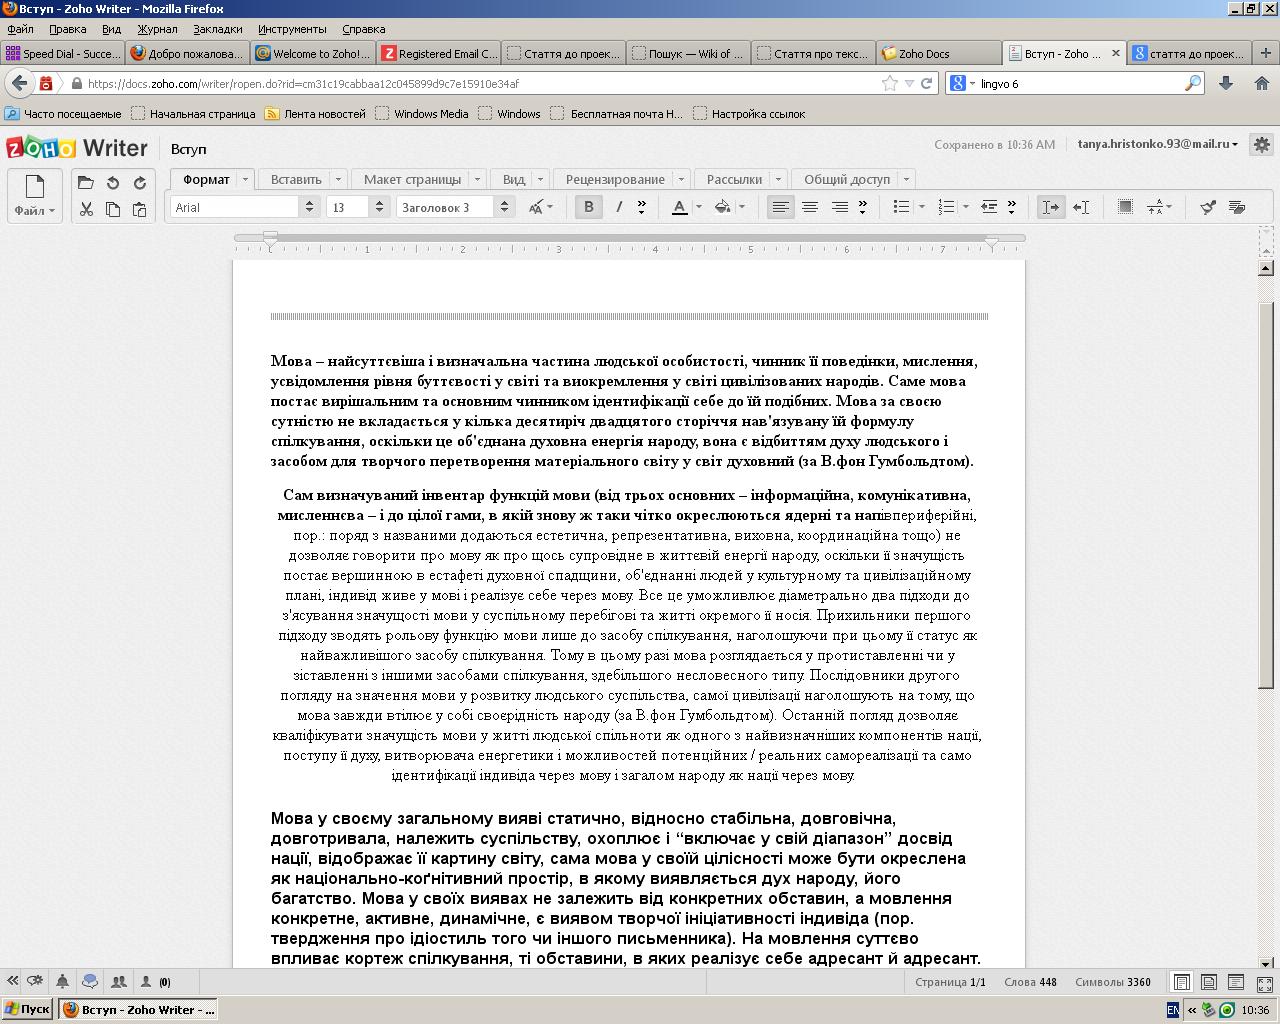Open the bulleted list style dropdown
The height and width of the screenshot is (1024, 1280).
click(920, 207)
